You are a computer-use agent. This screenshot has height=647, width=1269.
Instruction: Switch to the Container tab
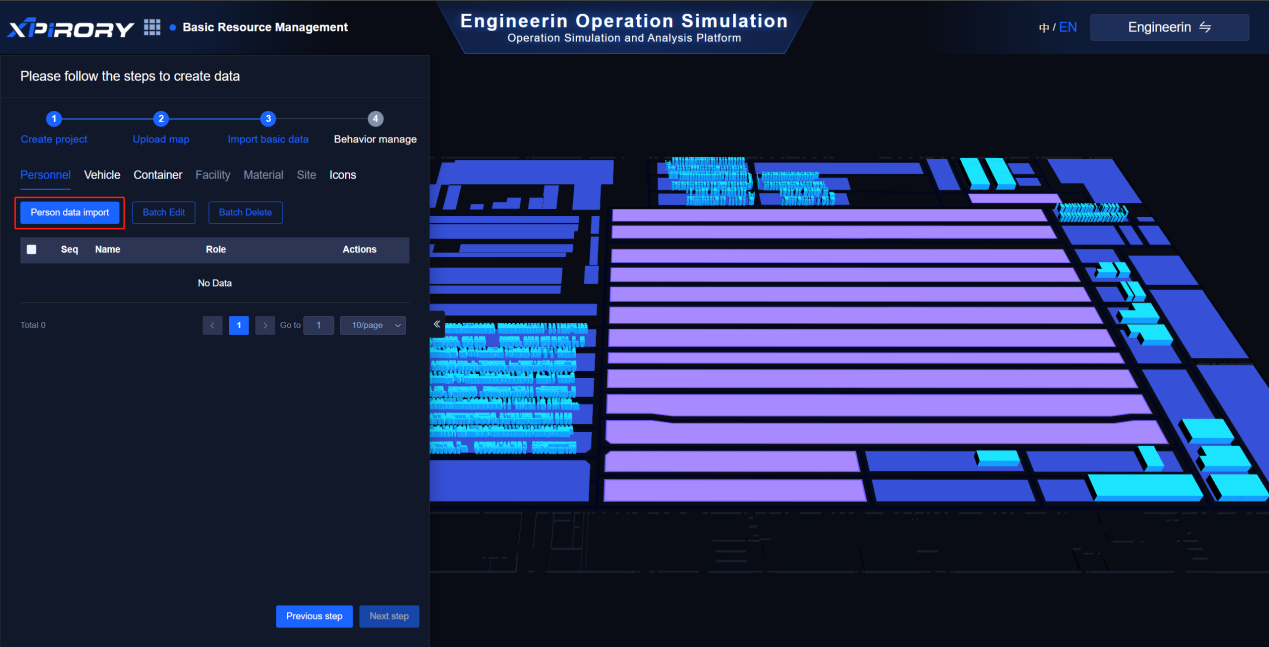158,175
